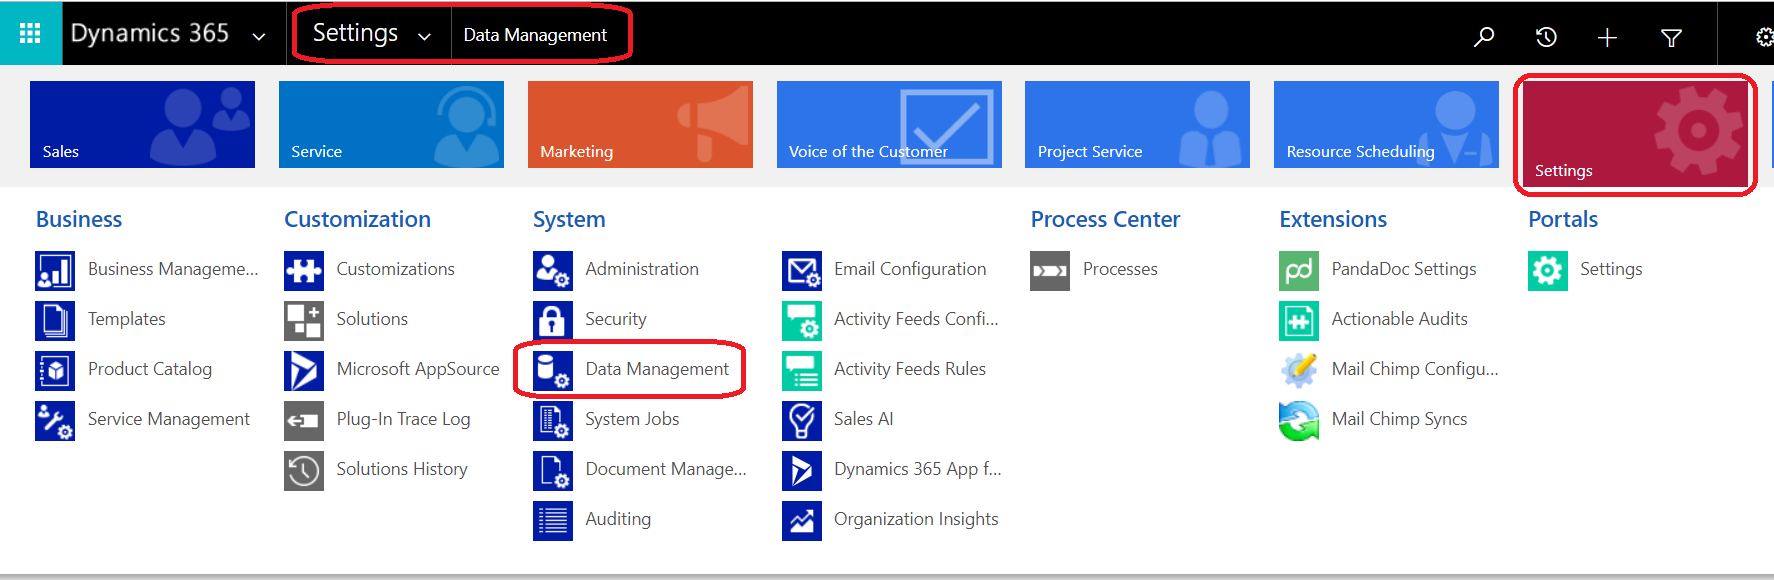Open the Security link
This screenshot has width=1774, height=580.
616,319
